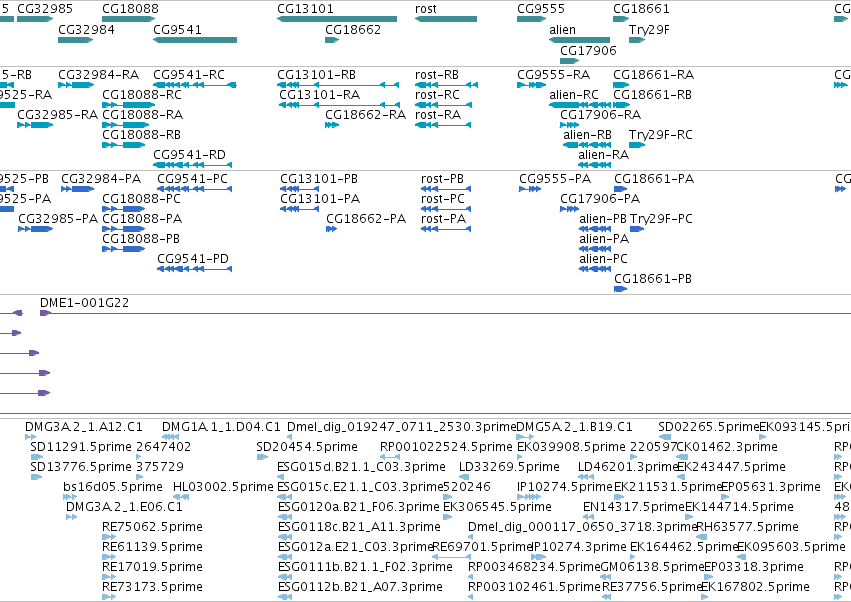Select EST SD11291.5prime
The width and height of the screenshot is (851, 602).
(x=36, y=457)
